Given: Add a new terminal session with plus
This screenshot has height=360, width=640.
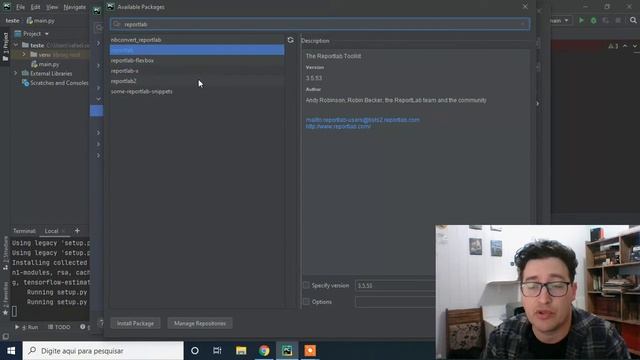Looking at the screenshot, I should [77, 231].
